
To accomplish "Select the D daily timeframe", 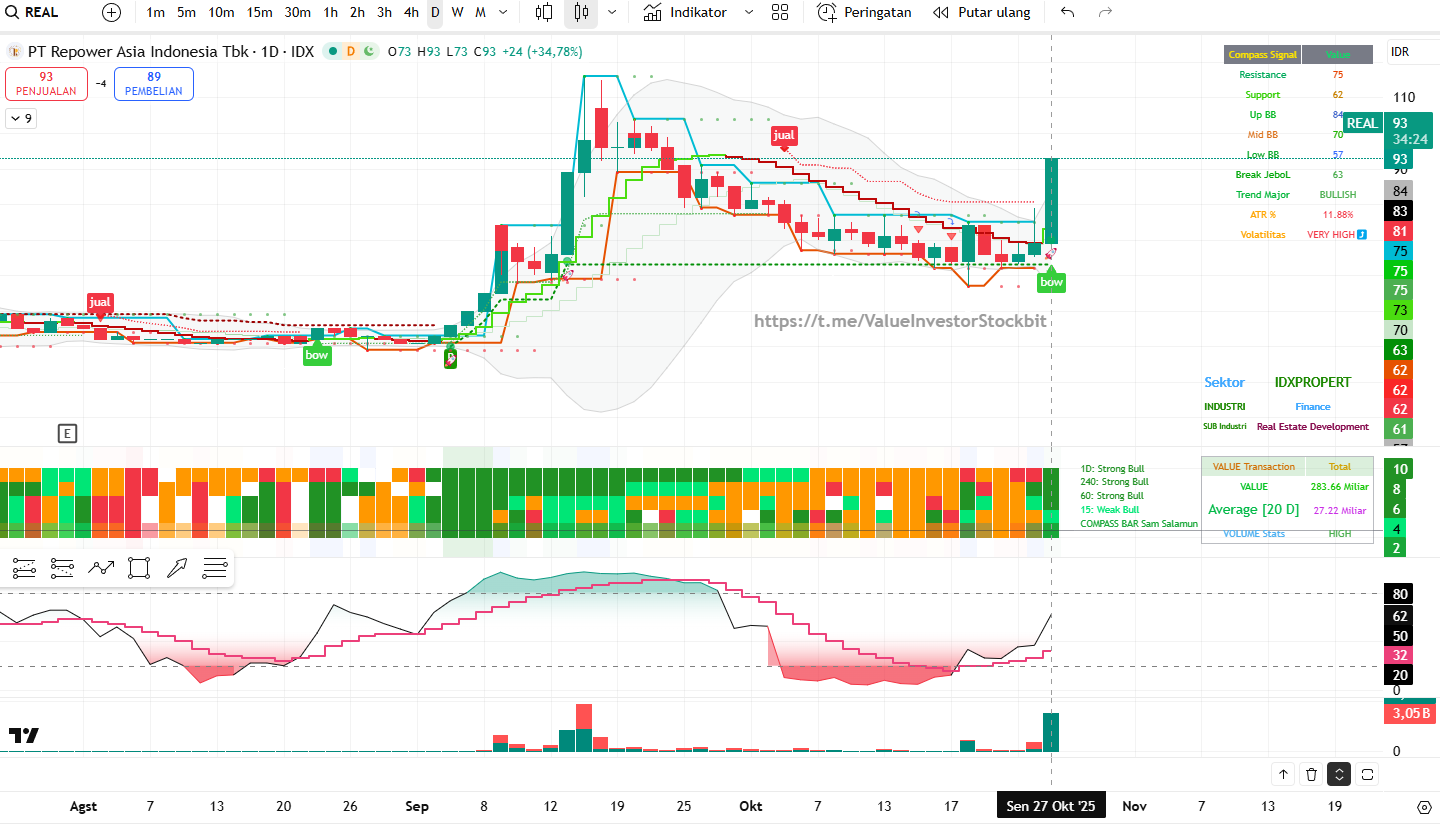I will click(435, 13).
